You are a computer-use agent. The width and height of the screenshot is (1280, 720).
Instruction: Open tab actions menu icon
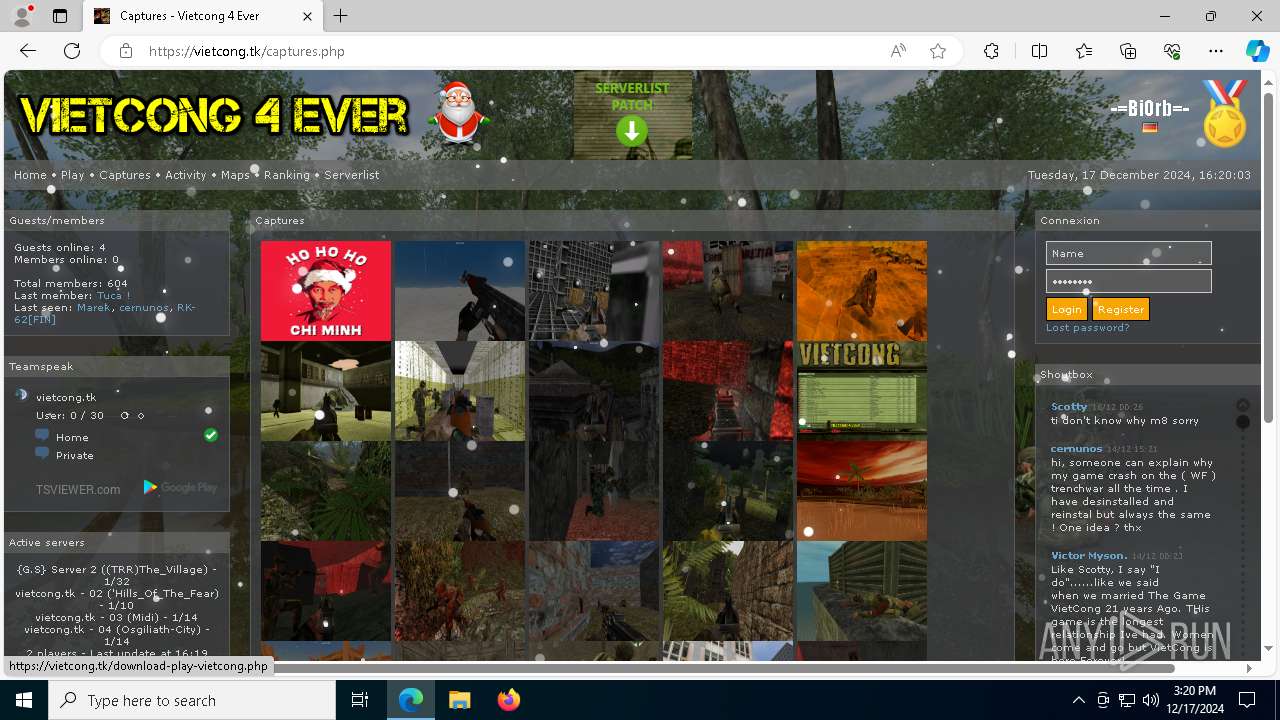60,16
